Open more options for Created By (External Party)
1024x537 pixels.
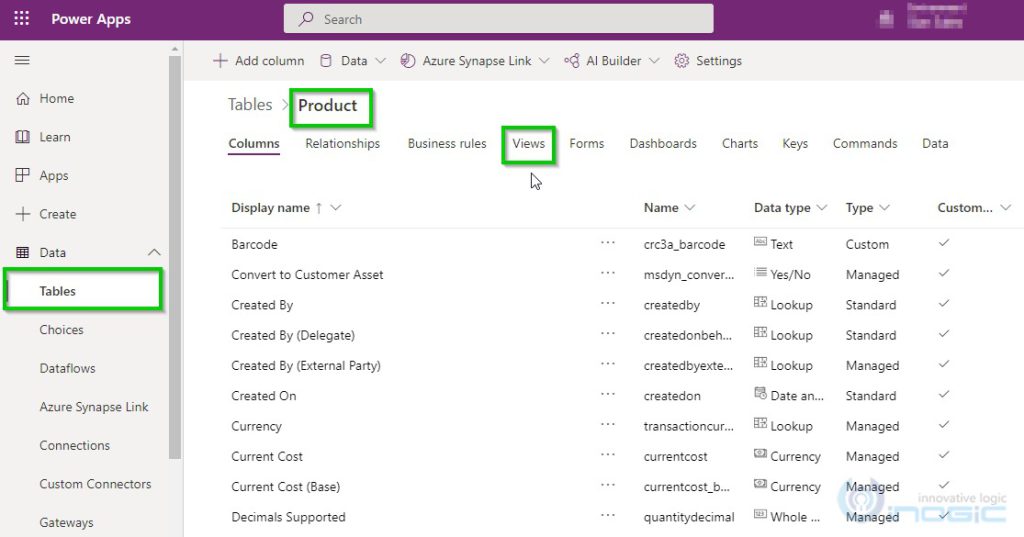[x=608, y=364]
